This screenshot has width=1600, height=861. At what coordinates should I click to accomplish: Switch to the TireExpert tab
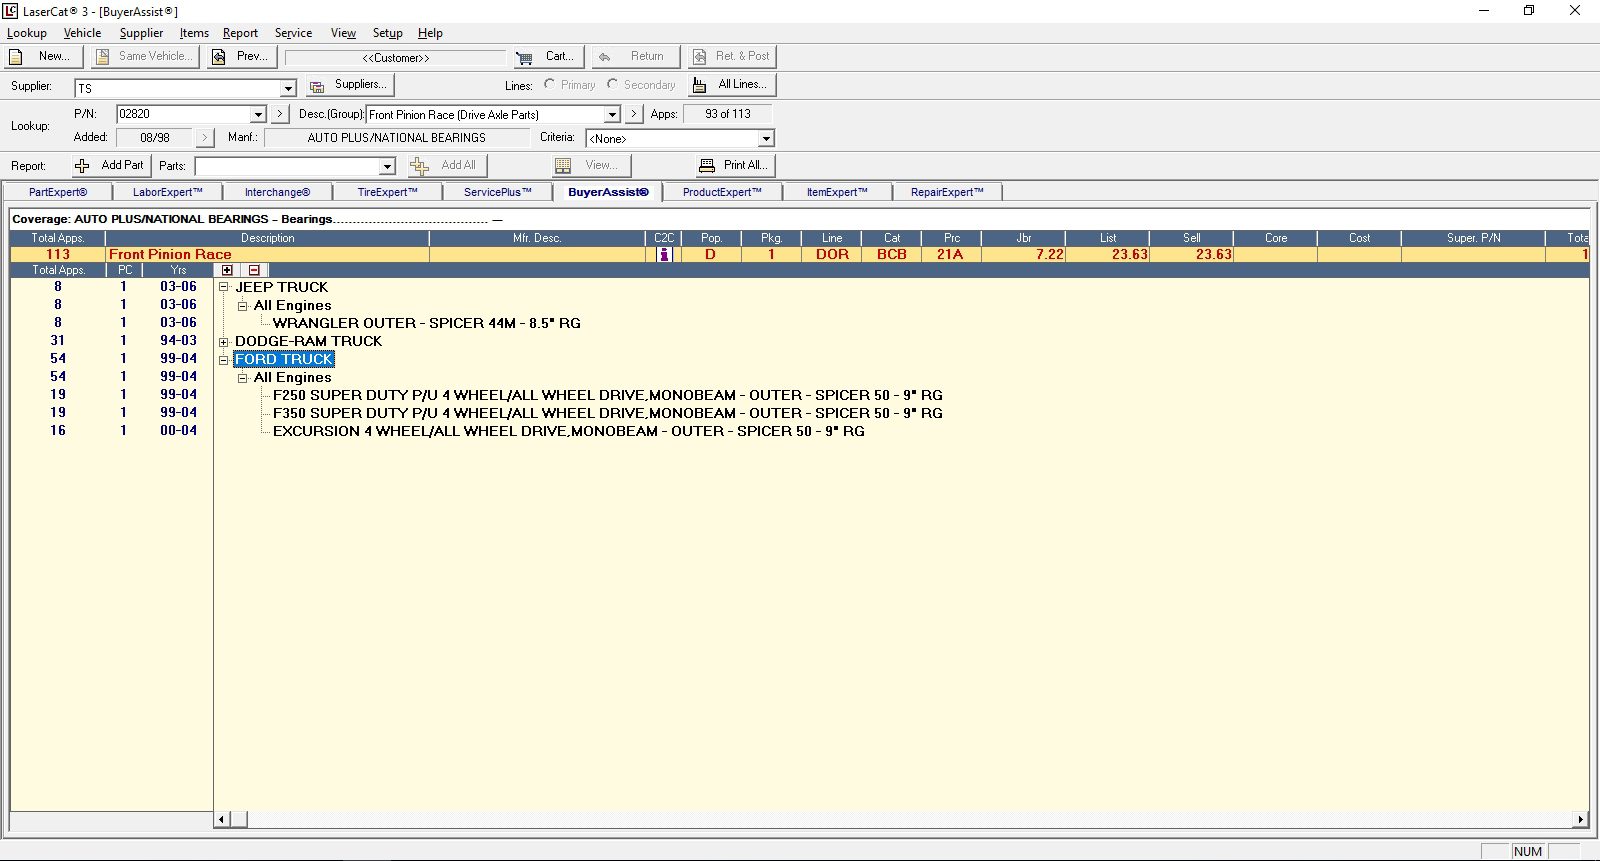[387, 192]
